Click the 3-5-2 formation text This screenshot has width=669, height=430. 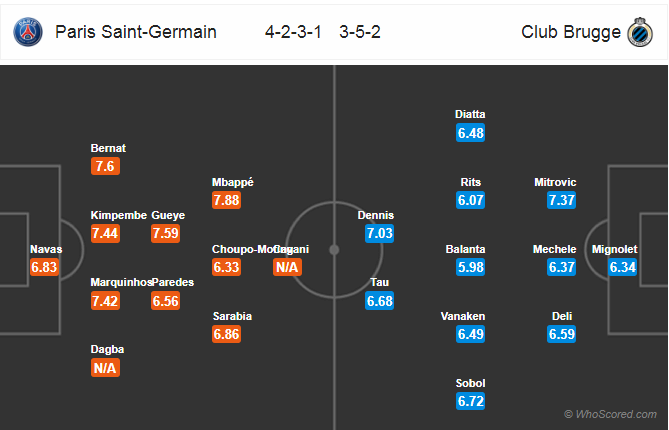pyautogui.click(x=360, y=32)
